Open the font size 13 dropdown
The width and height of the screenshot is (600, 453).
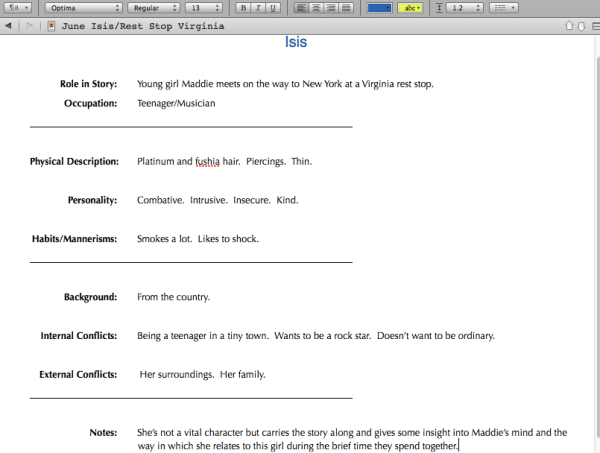[x=204, y=8]
